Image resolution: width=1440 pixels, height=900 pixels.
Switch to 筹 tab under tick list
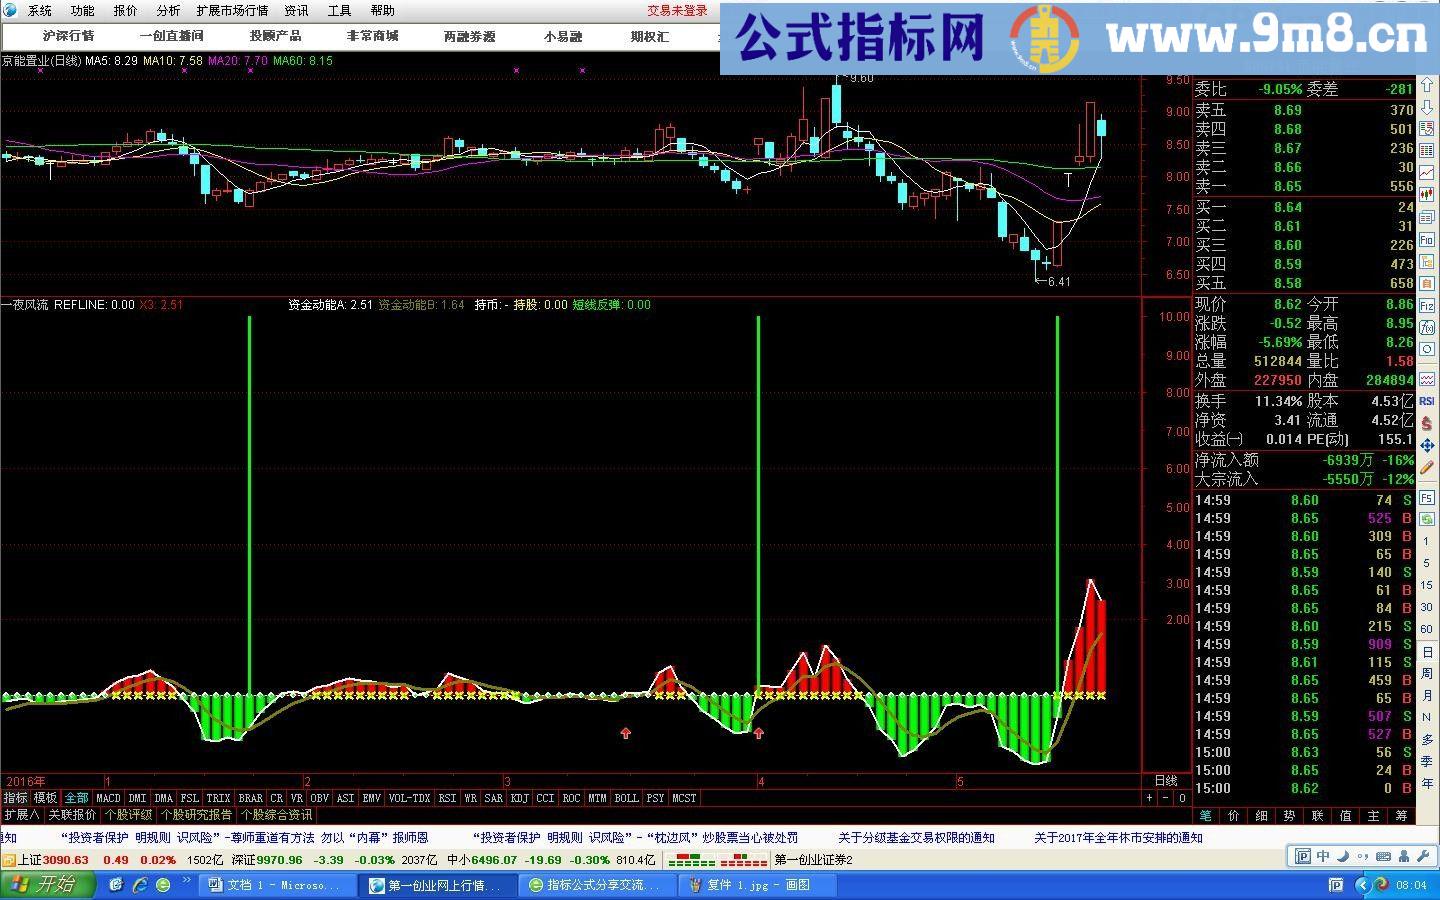point(1402,816)
